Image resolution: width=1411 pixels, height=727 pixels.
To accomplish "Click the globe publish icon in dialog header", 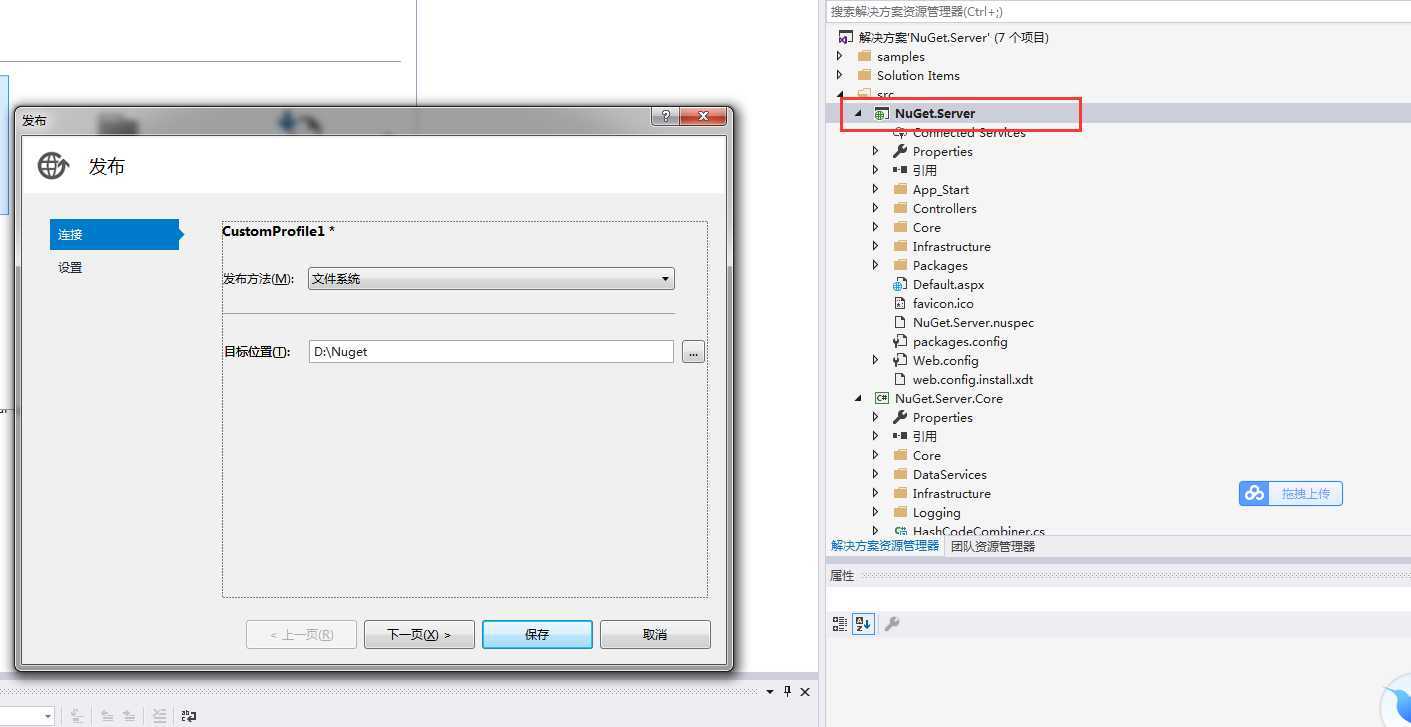I will click(53, 166).
